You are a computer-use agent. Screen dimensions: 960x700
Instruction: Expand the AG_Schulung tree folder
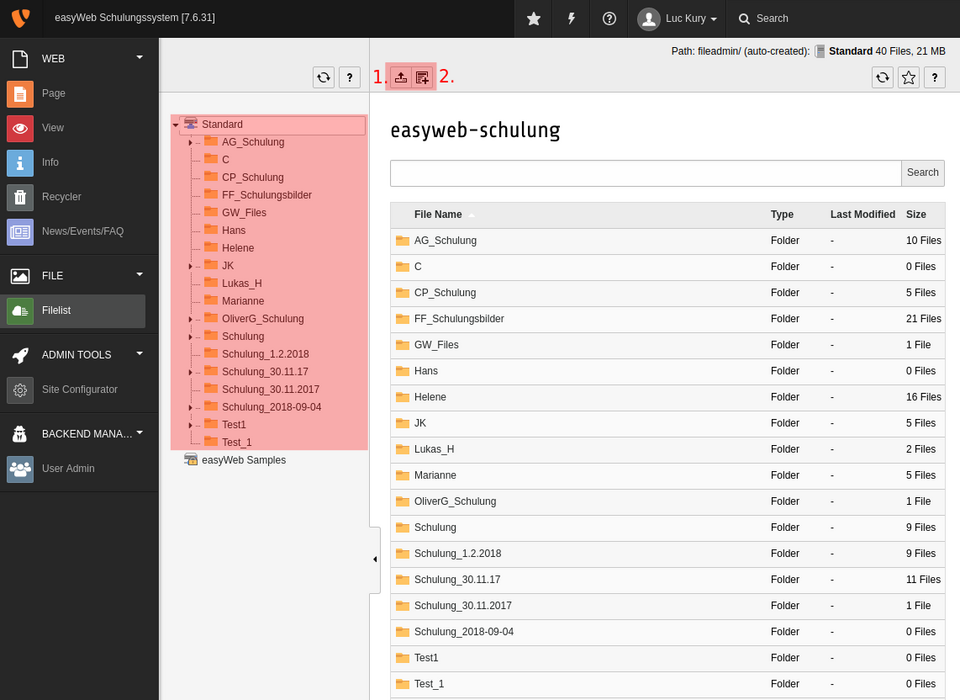[190, 143]
